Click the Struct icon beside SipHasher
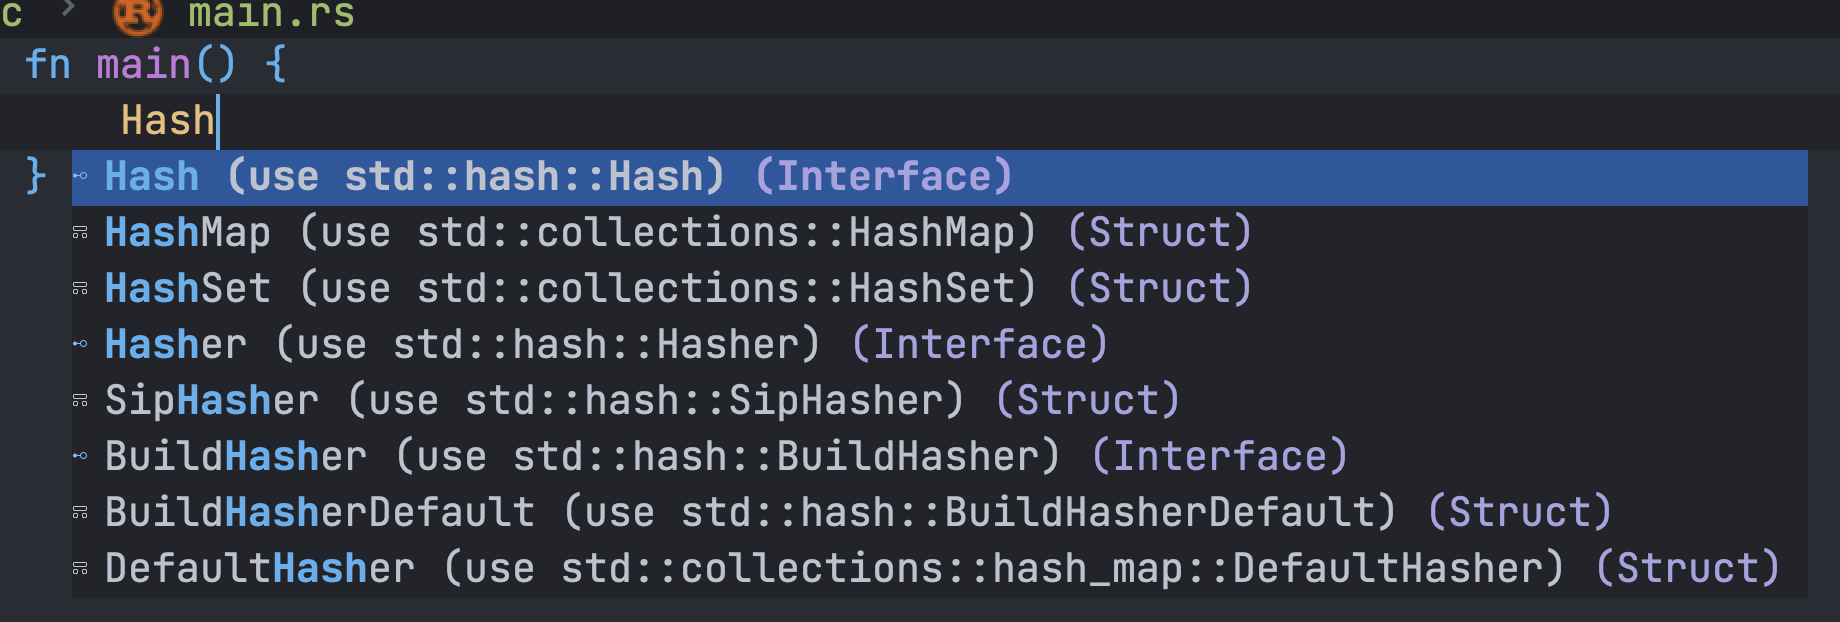This screenshot has height=622, width=1840. tap(80, 400)
